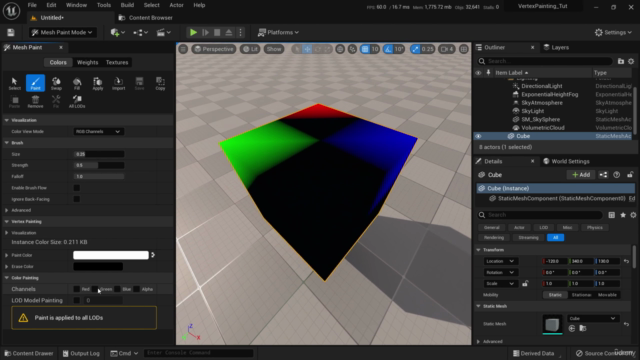This screenshot has height=360, width=640.
Task: Switch to the Textures tab
Action: click(117, 62)
